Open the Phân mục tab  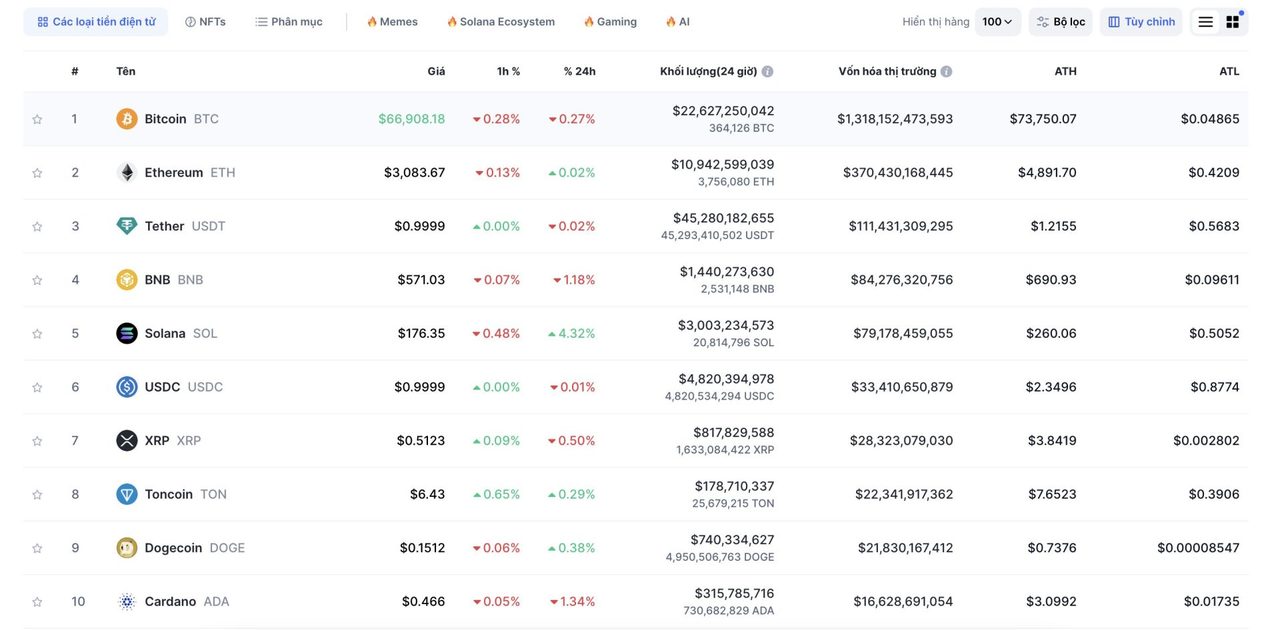tap(289, 22)
